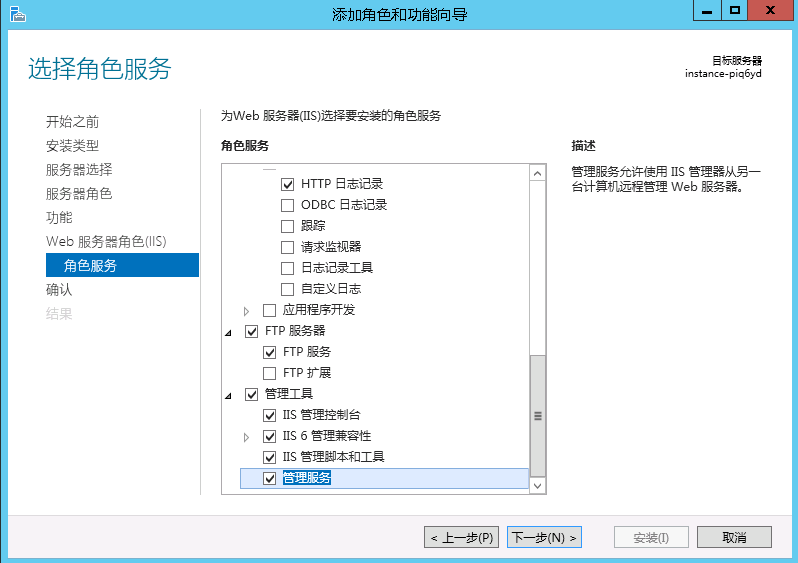Check the 日志记录工具 checkbox
The image size is (798, 563).
tap(288, 268)
